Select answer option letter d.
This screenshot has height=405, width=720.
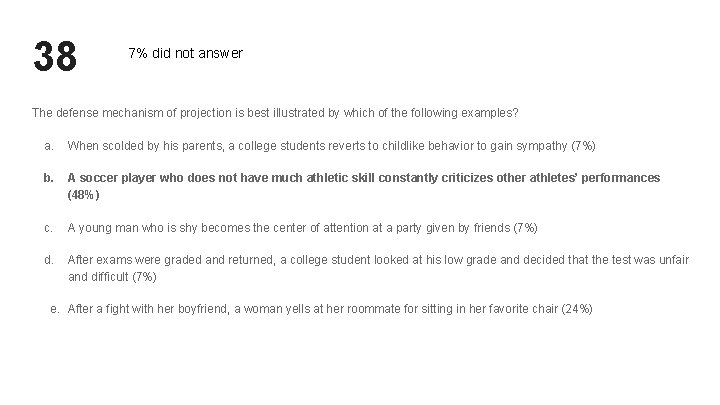(49, 260)
